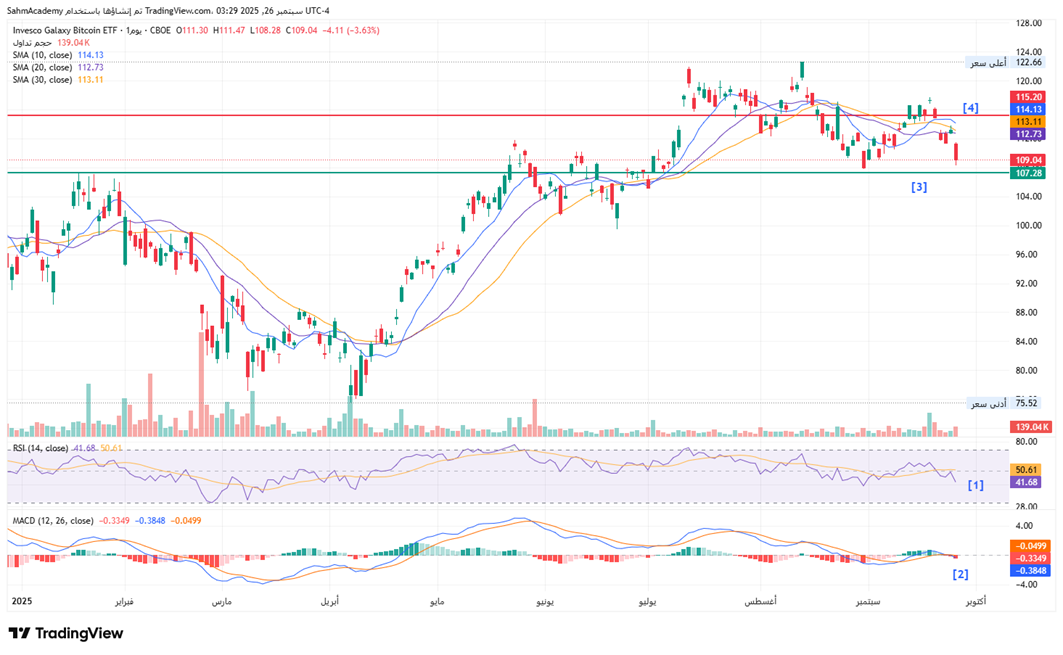Screen dimensions: 1063x655
Task: Click the TradingView logo at bottom left
Action: 66,633
